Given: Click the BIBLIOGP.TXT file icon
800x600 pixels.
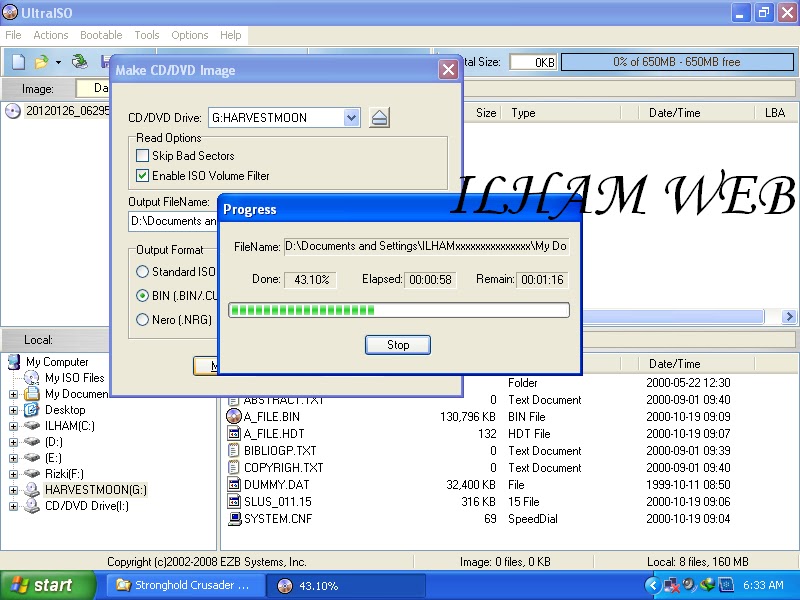Looking at the screenshot, I should (x=234, y=451).
